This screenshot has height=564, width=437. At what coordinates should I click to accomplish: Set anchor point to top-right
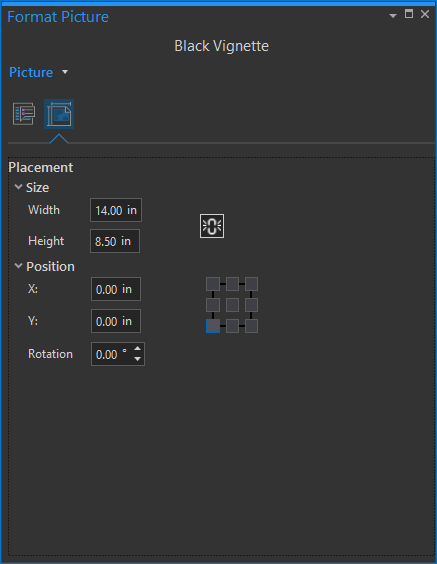click(x=251, y=284)
